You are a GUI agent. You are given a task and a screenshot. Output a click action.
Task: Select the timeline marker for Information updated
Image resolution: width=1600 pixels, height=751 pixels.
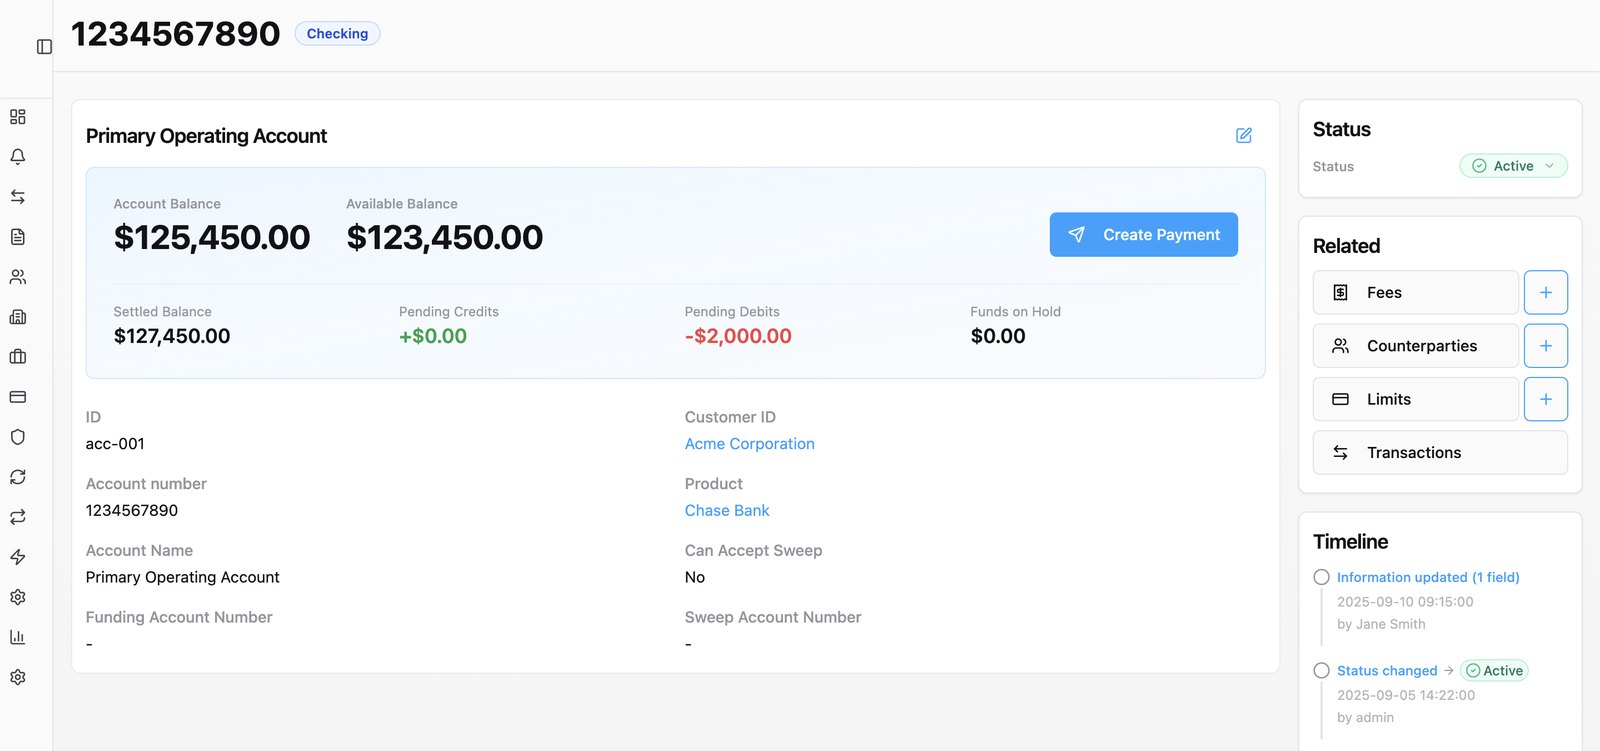coord(1321,577)
